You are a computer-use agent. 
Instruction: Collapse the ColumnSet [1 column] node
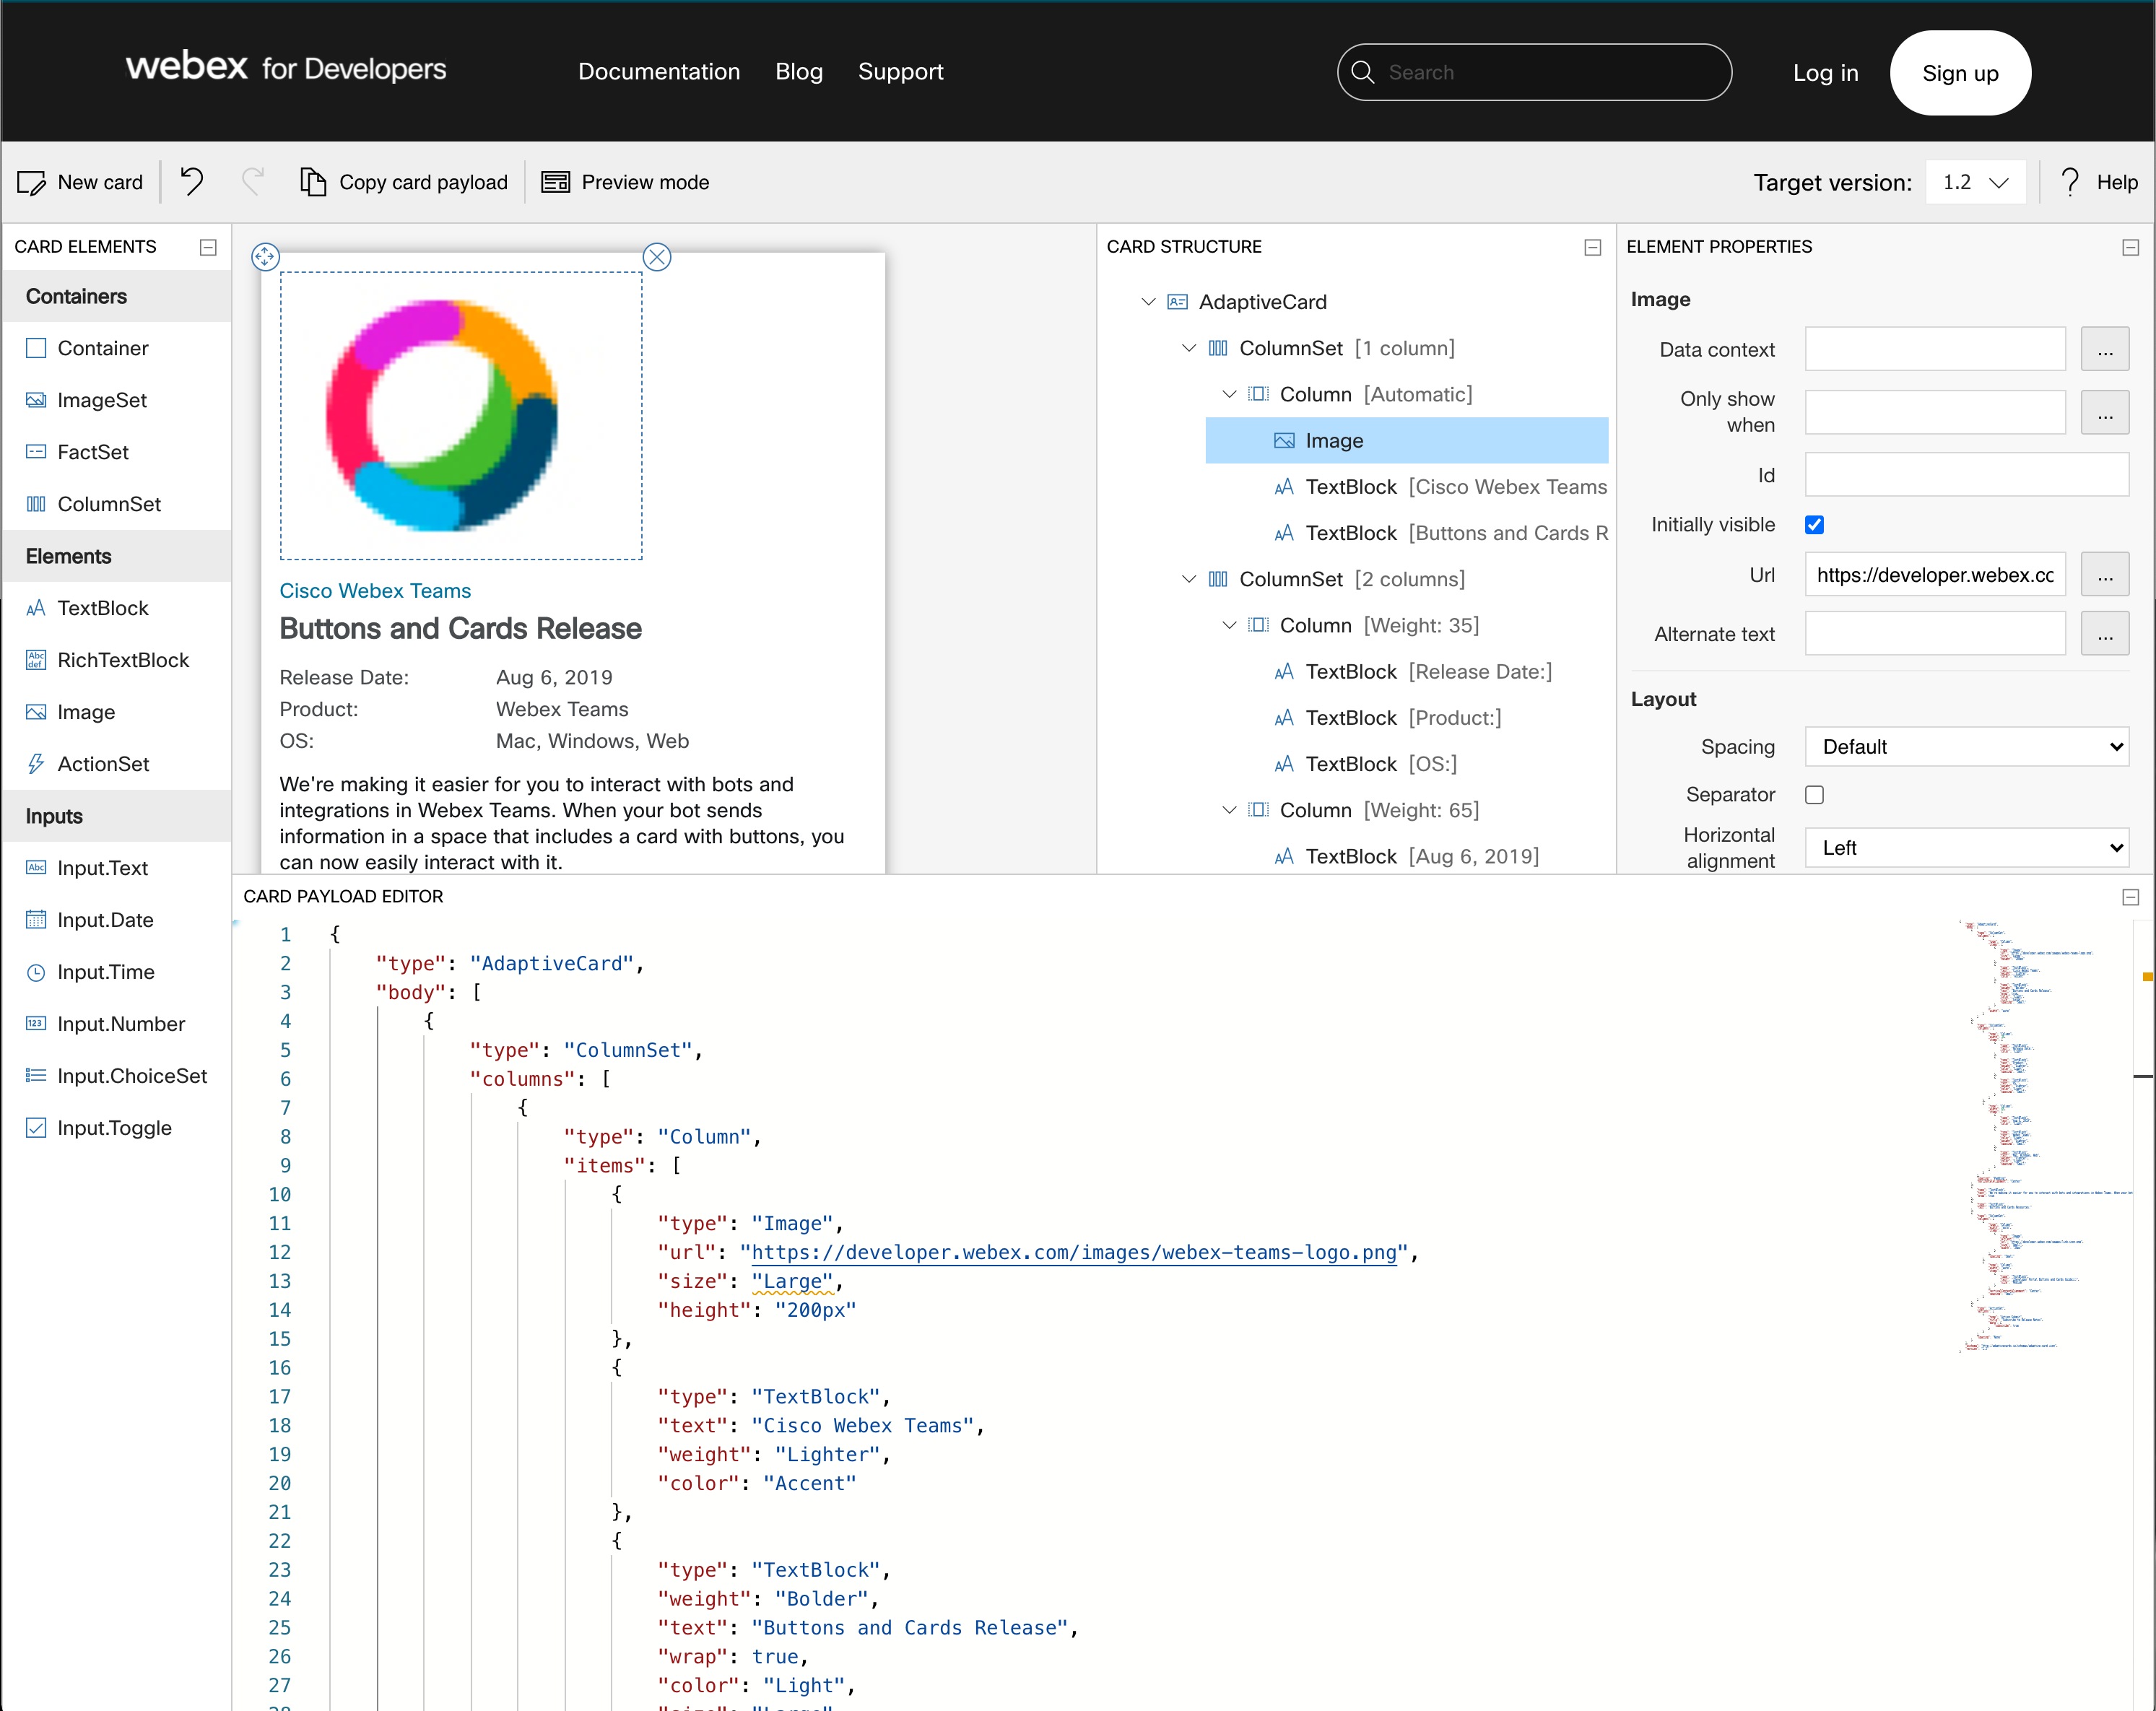(x=1189, y=348)
